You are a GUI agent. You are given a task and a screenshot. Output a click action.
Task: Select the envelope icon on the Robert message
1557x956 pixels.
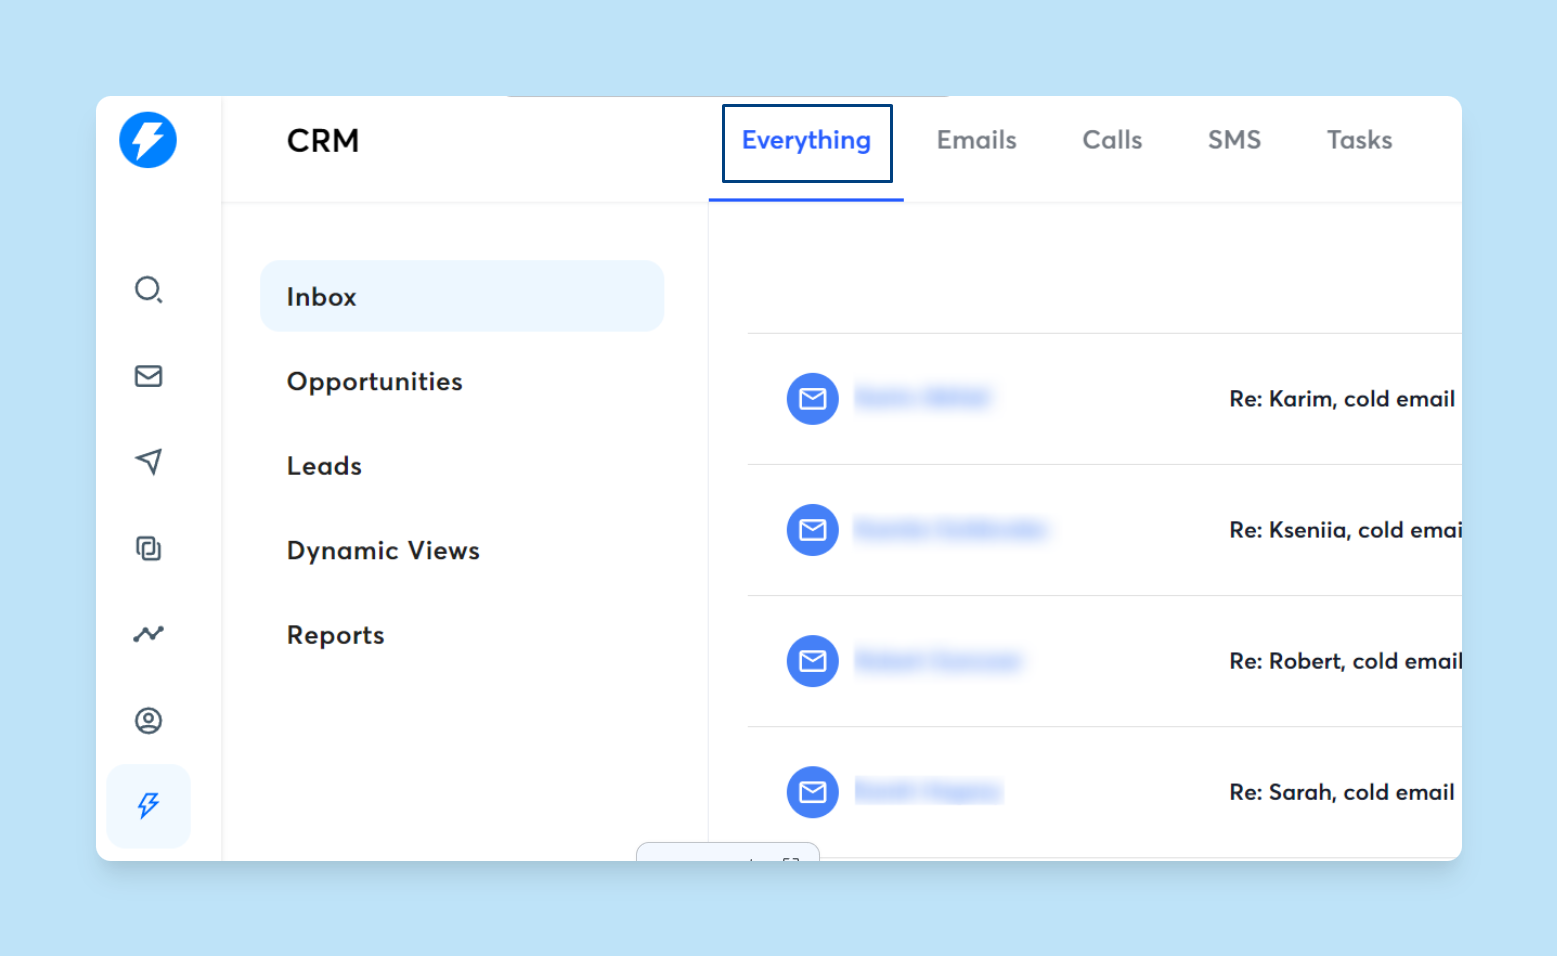pyautogui.click(x=812, y=661)
